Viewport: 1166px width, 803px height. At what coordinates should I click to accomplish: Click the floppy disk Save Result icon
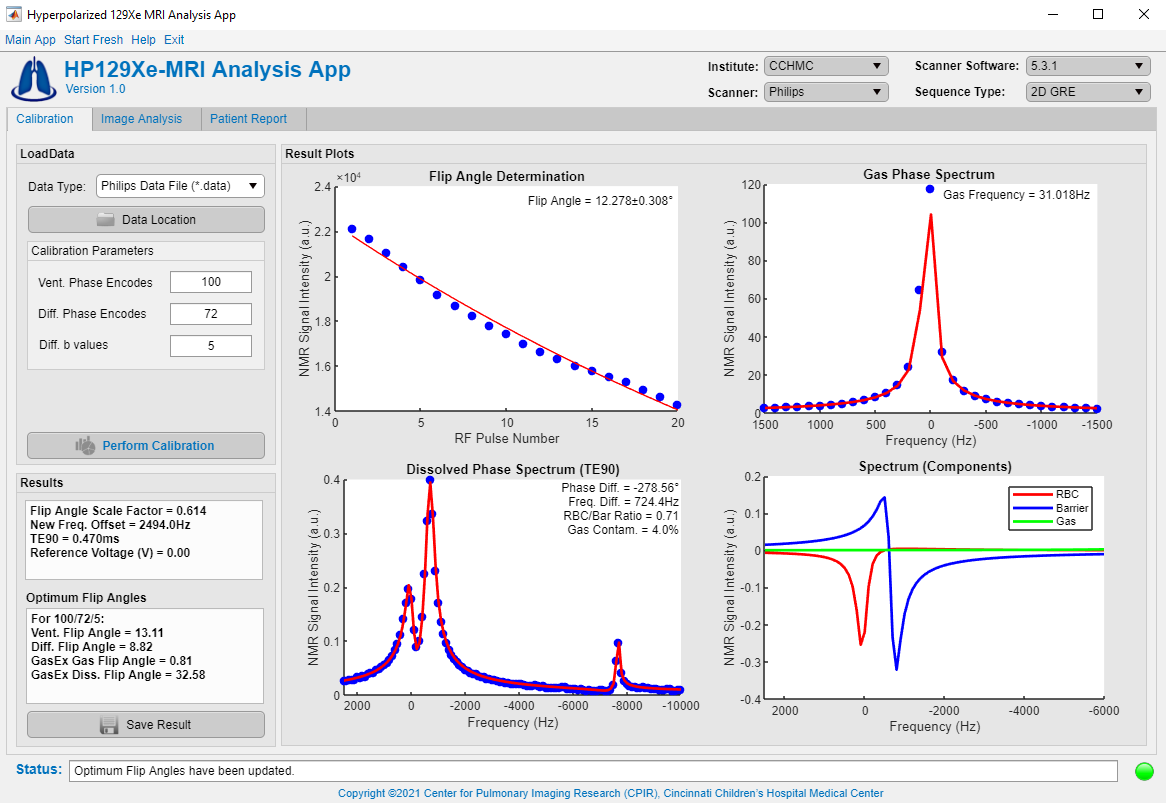(x=110, y=725)
